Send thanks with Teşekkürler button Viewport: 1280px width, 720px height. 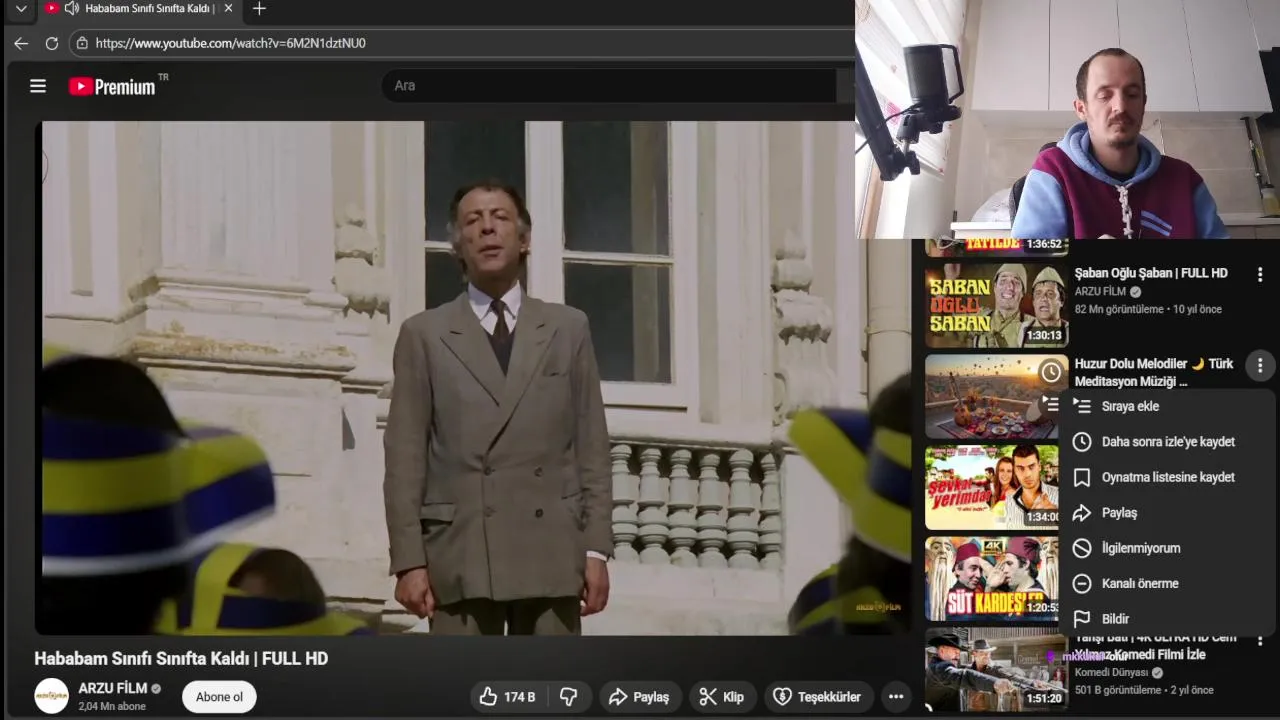coord(817,697)
